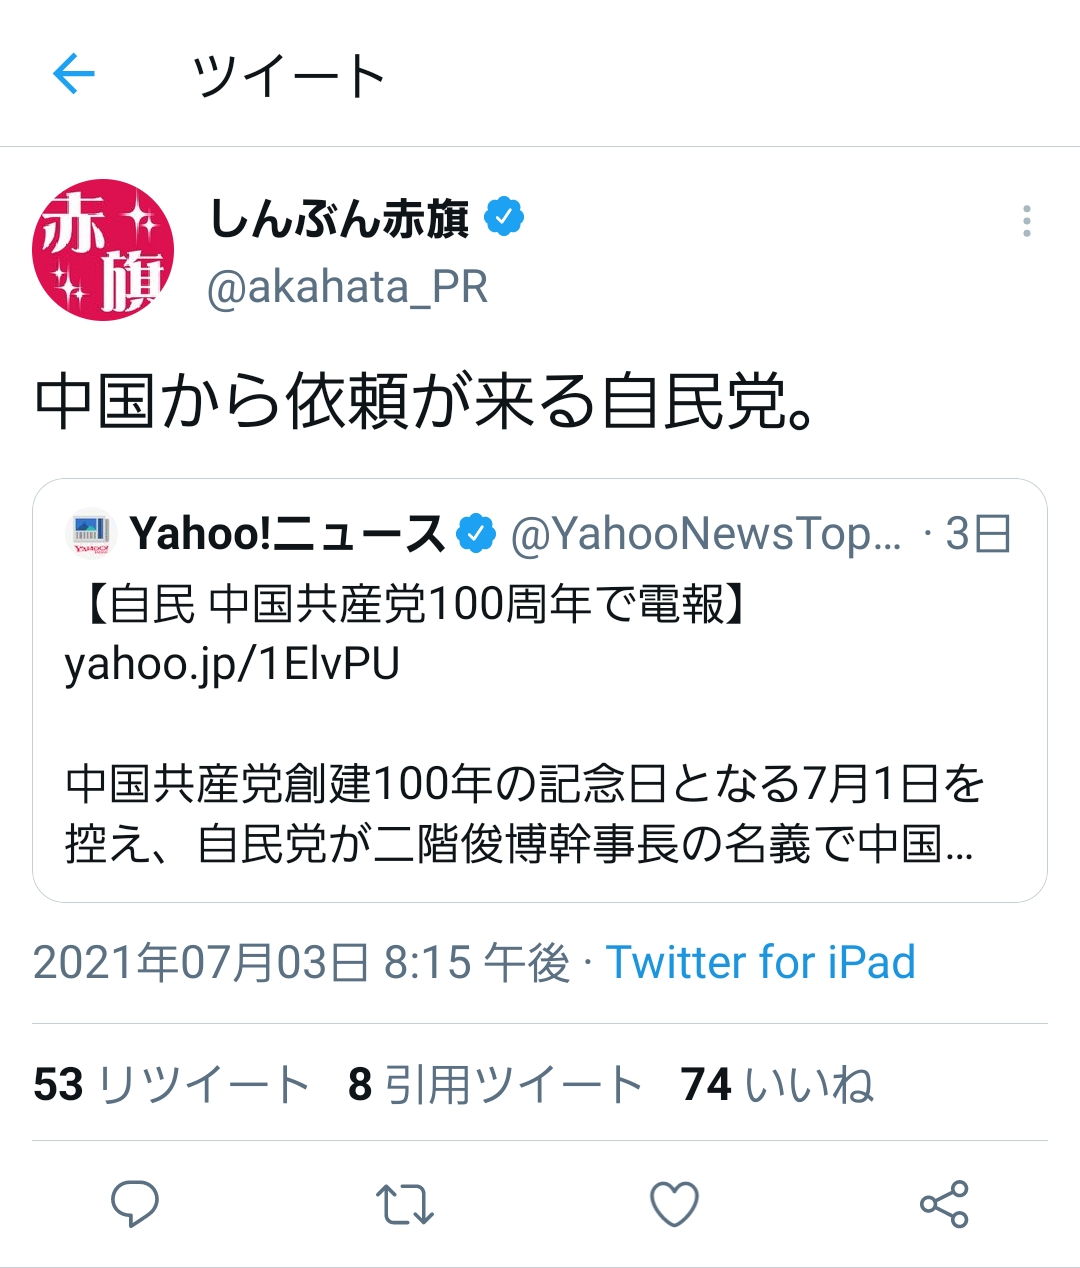View the 53 リツイート list
1080x1268 pixels.
tap(171, 1084)
